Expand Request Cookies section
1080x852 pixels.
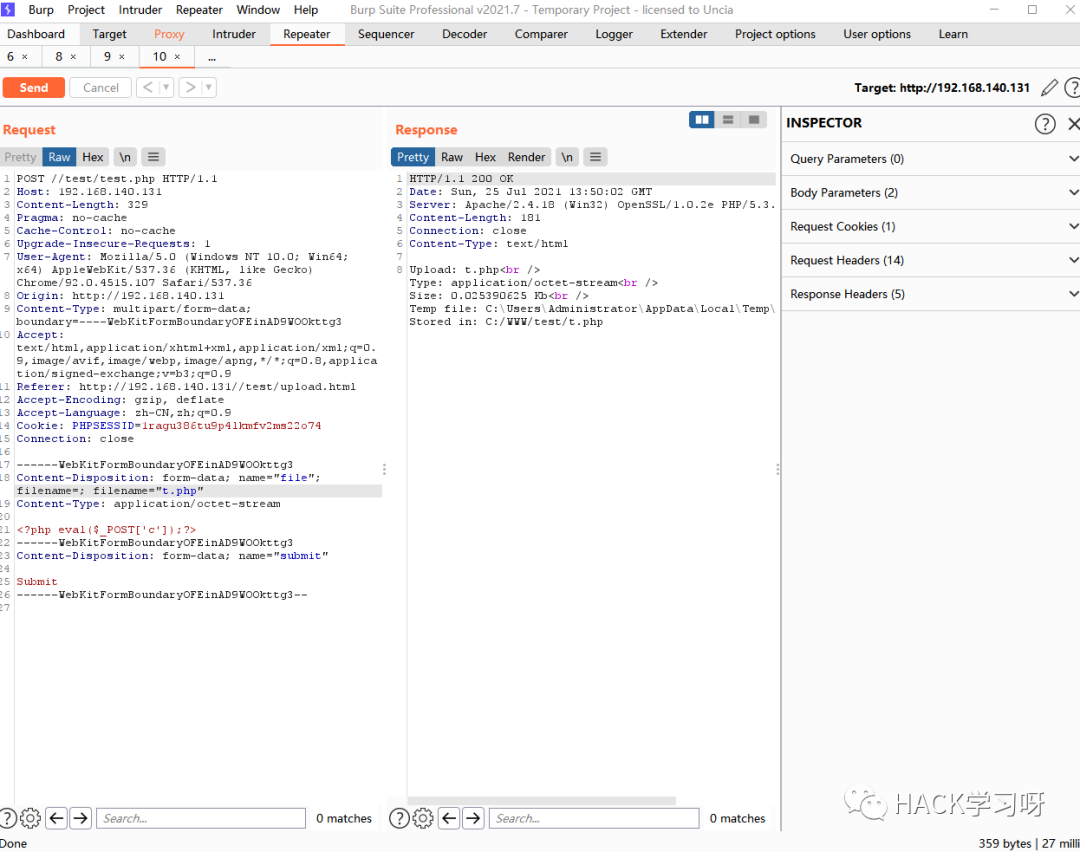(x=931, y=227)
